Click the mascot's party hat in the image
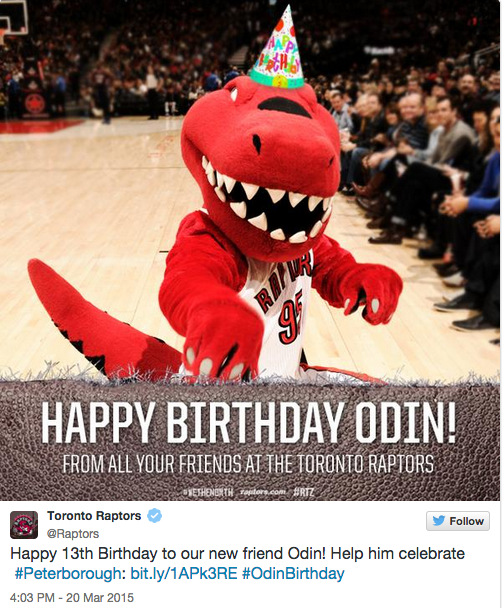 (x=278, y=47)
